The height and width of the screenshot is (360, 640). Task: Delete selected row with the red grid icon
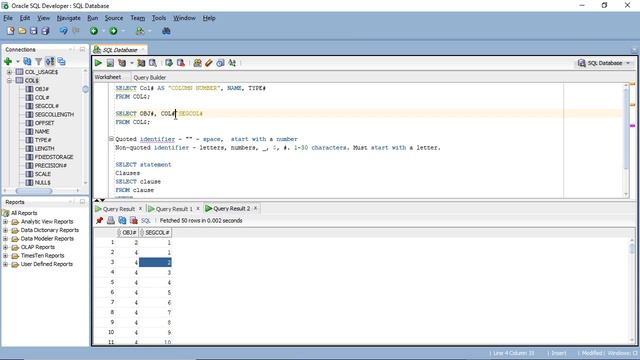point(133,220)
